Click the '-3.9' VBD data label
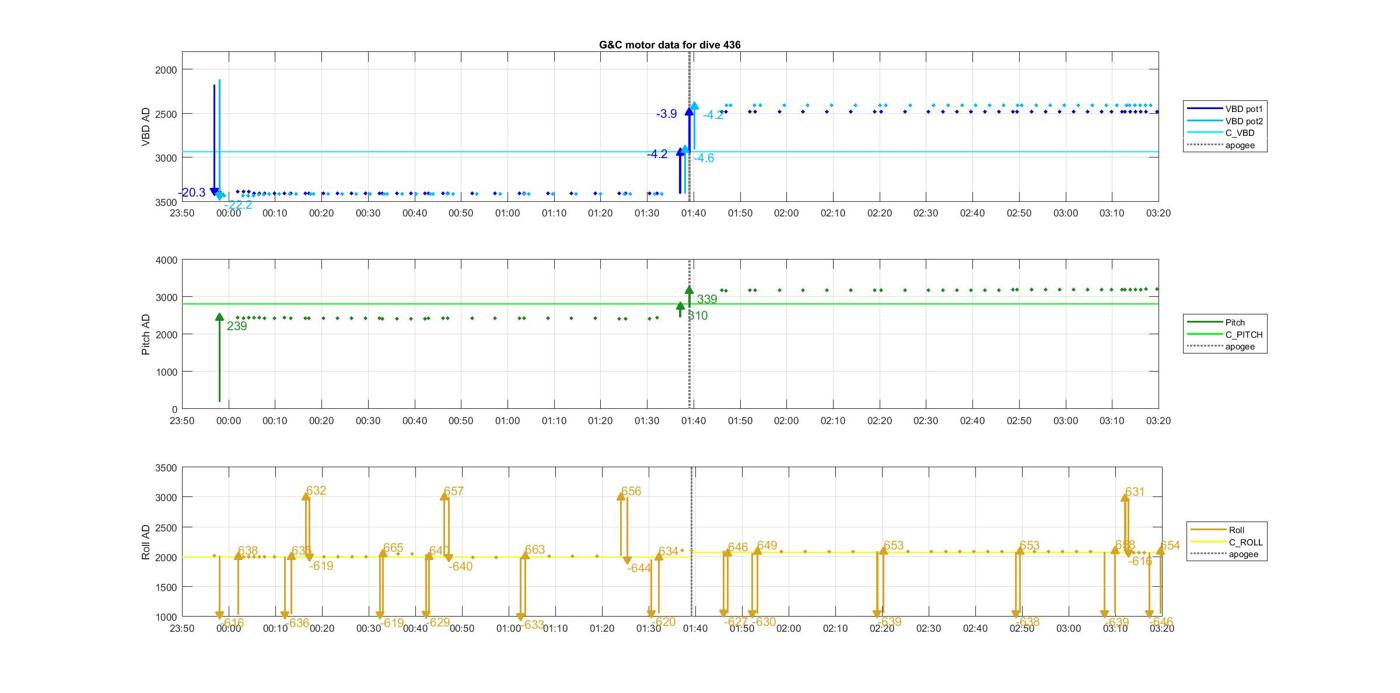1400x693 pixels. pyautogui.click(x=666, y=114)
